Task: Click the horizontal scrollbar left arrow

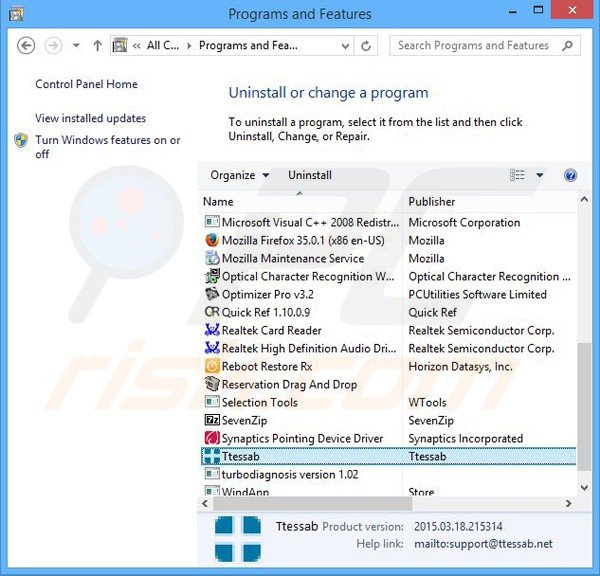Action: (x=205, y=503)
